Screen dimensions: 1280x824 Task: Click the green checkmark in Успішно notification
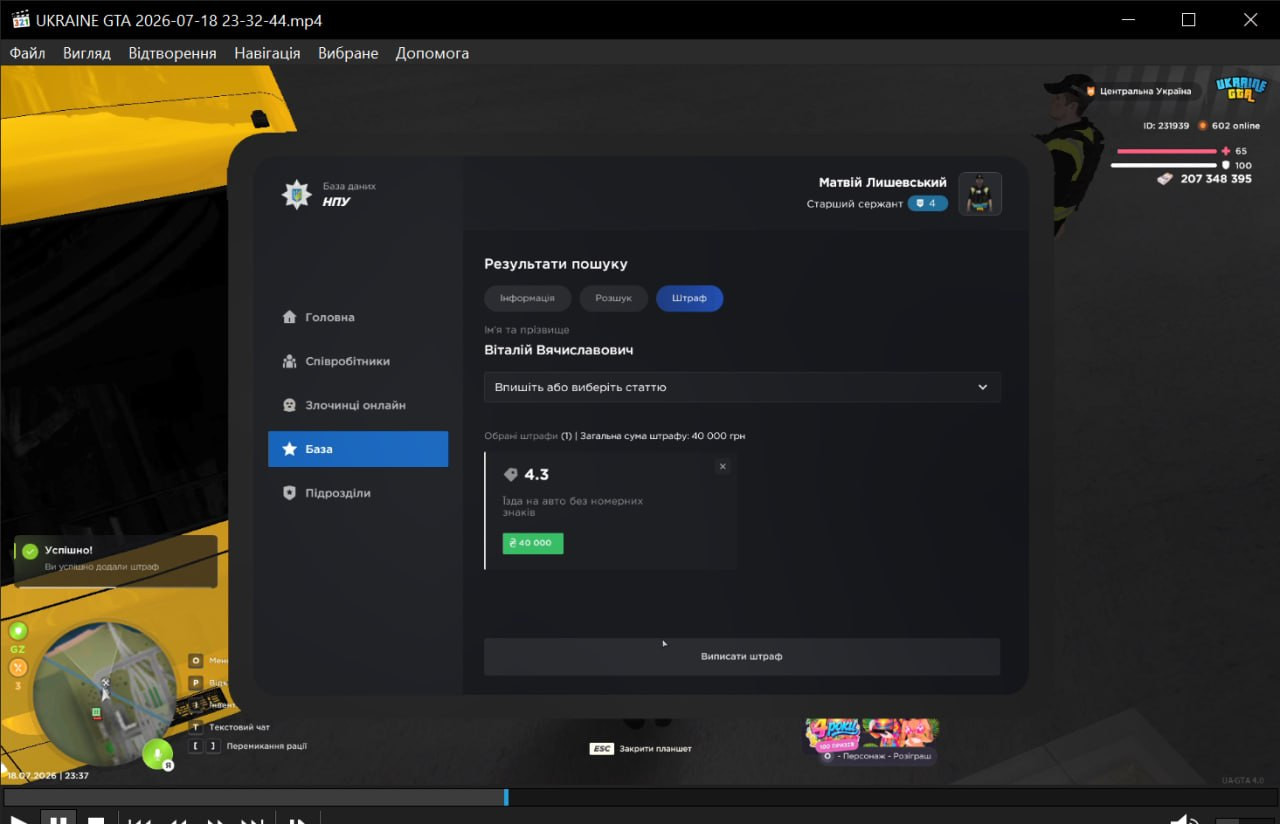tap(30, 551)
